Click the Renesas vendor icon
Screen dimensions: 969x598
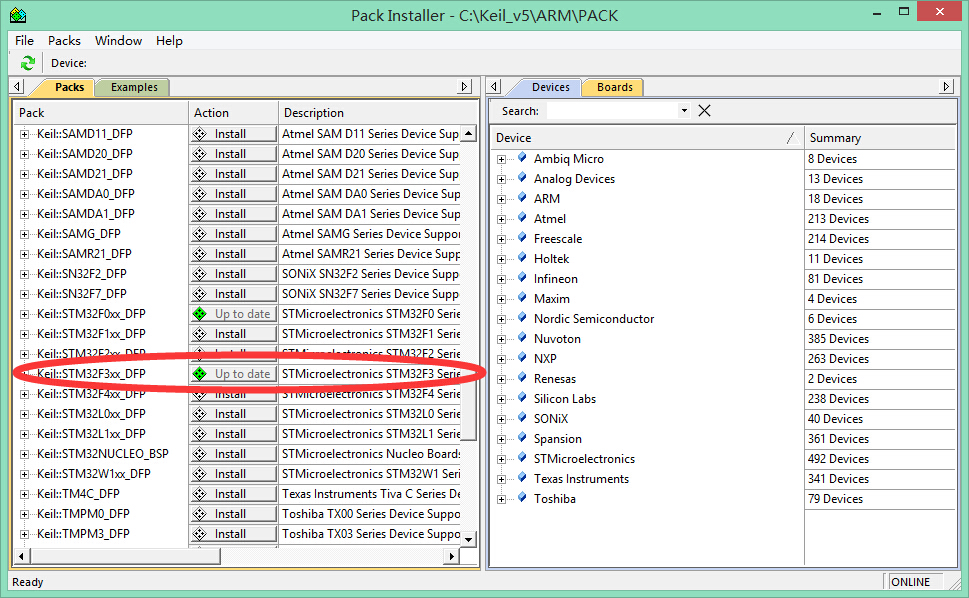(522, 377)
